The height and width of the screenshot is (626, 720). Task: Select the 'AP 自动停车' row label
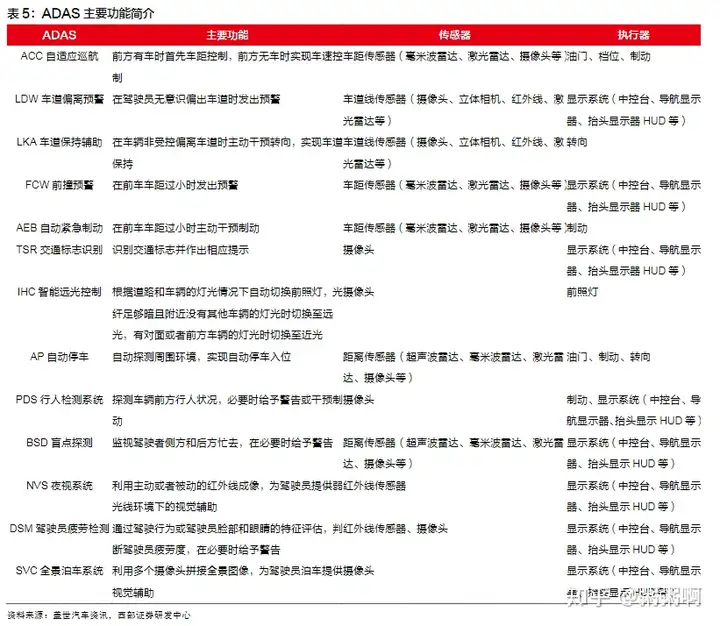coord(59,356)
